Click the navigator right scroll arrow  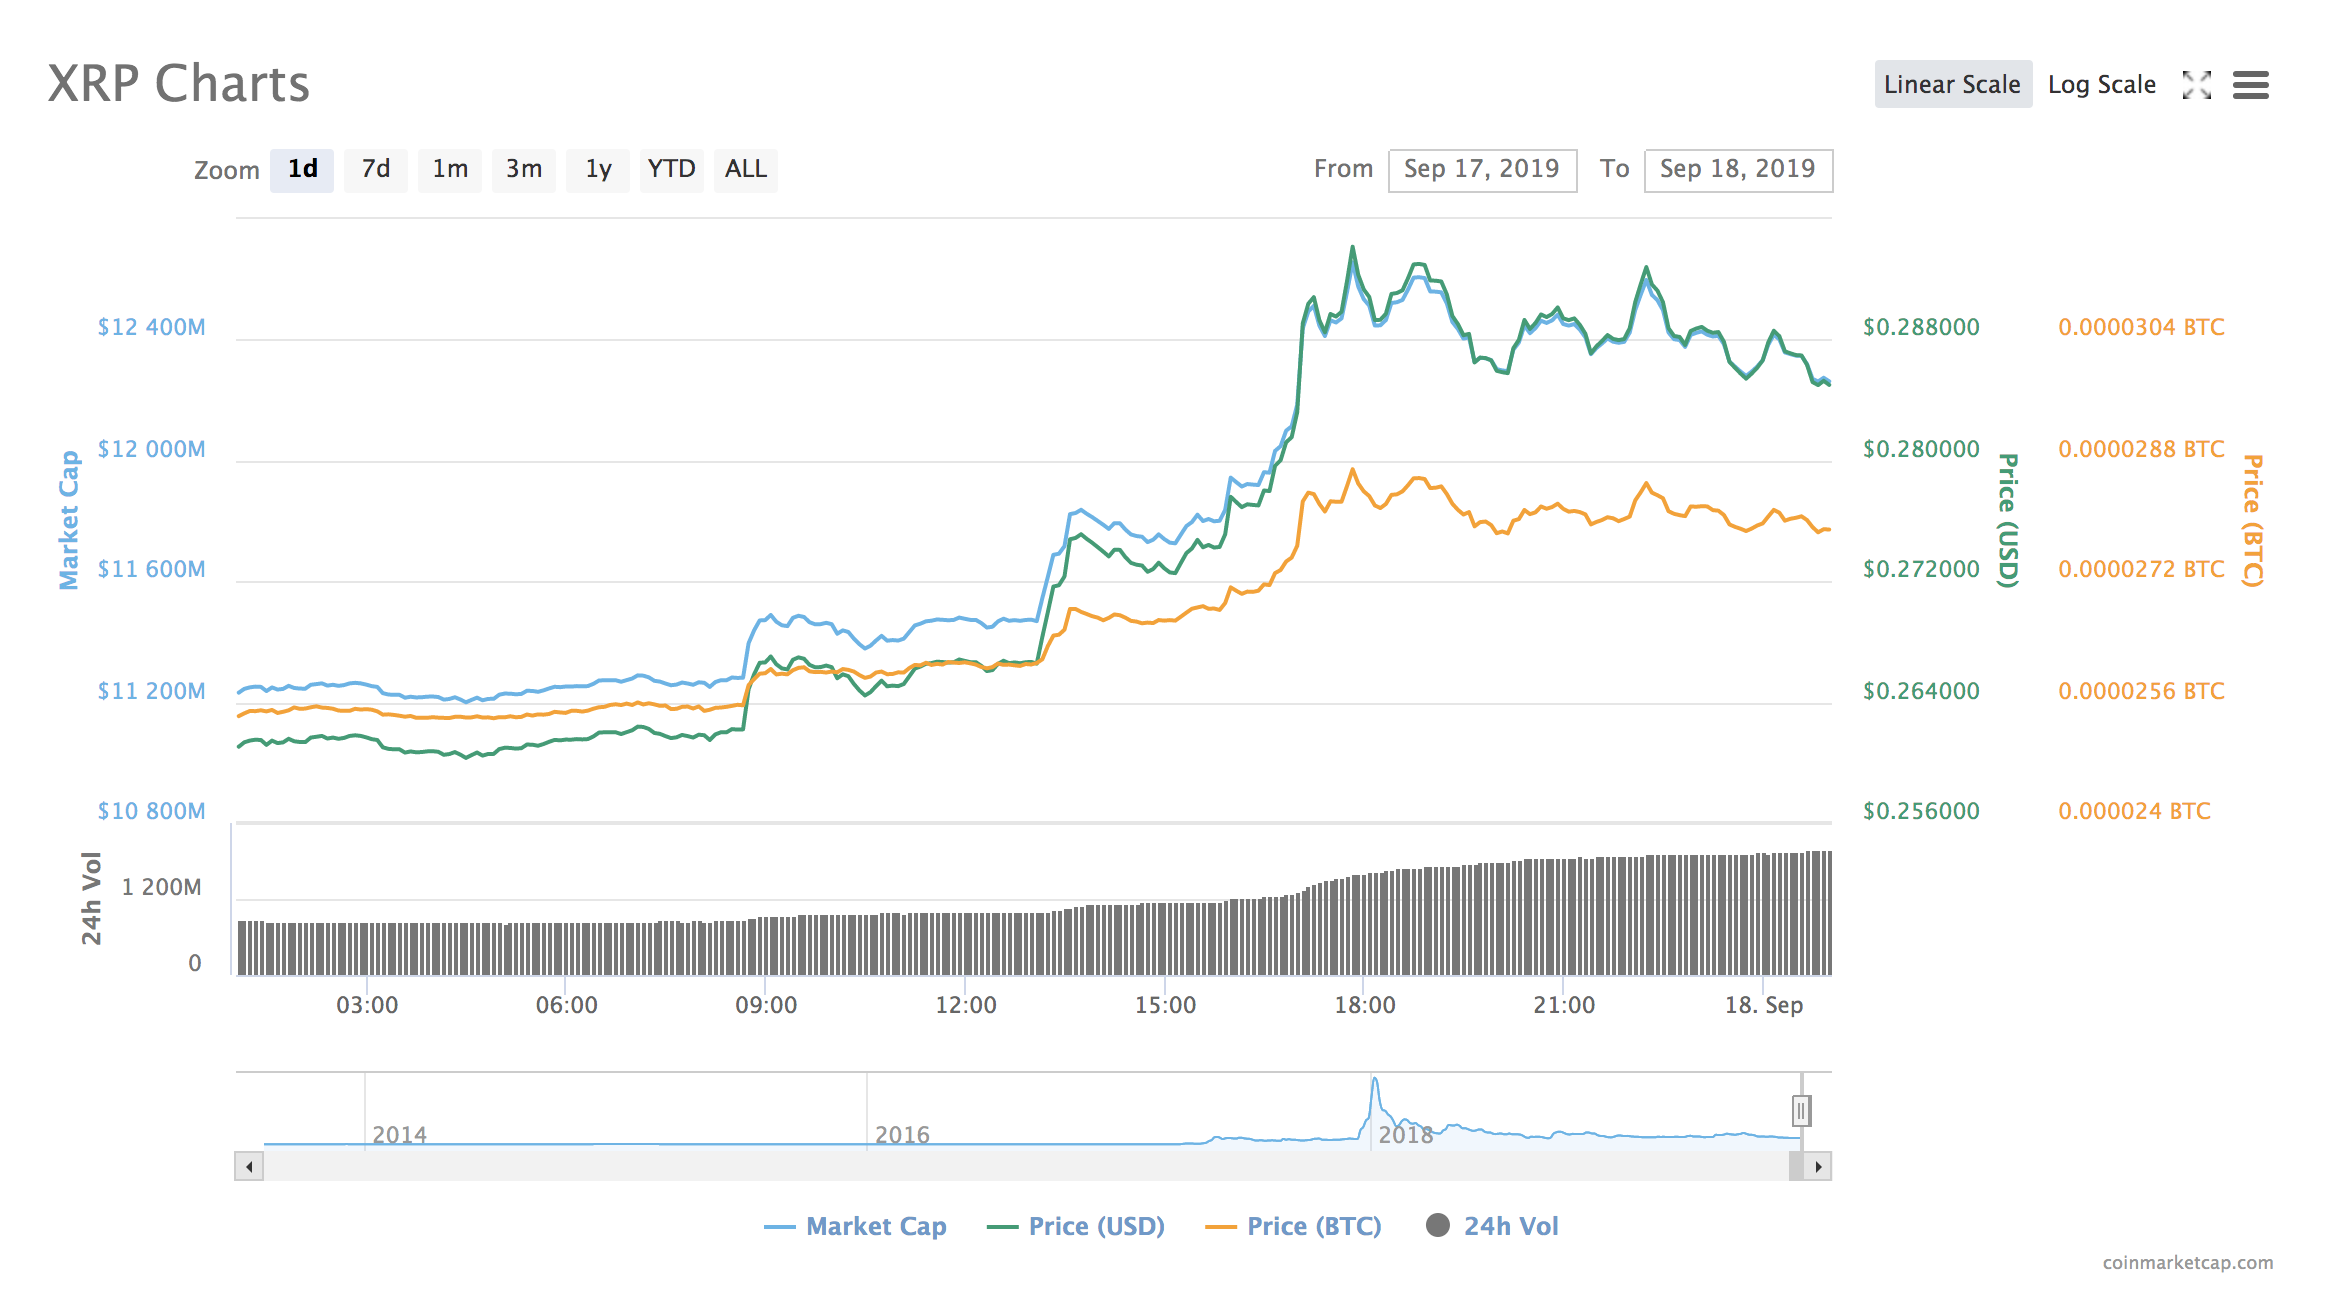1817,1166
